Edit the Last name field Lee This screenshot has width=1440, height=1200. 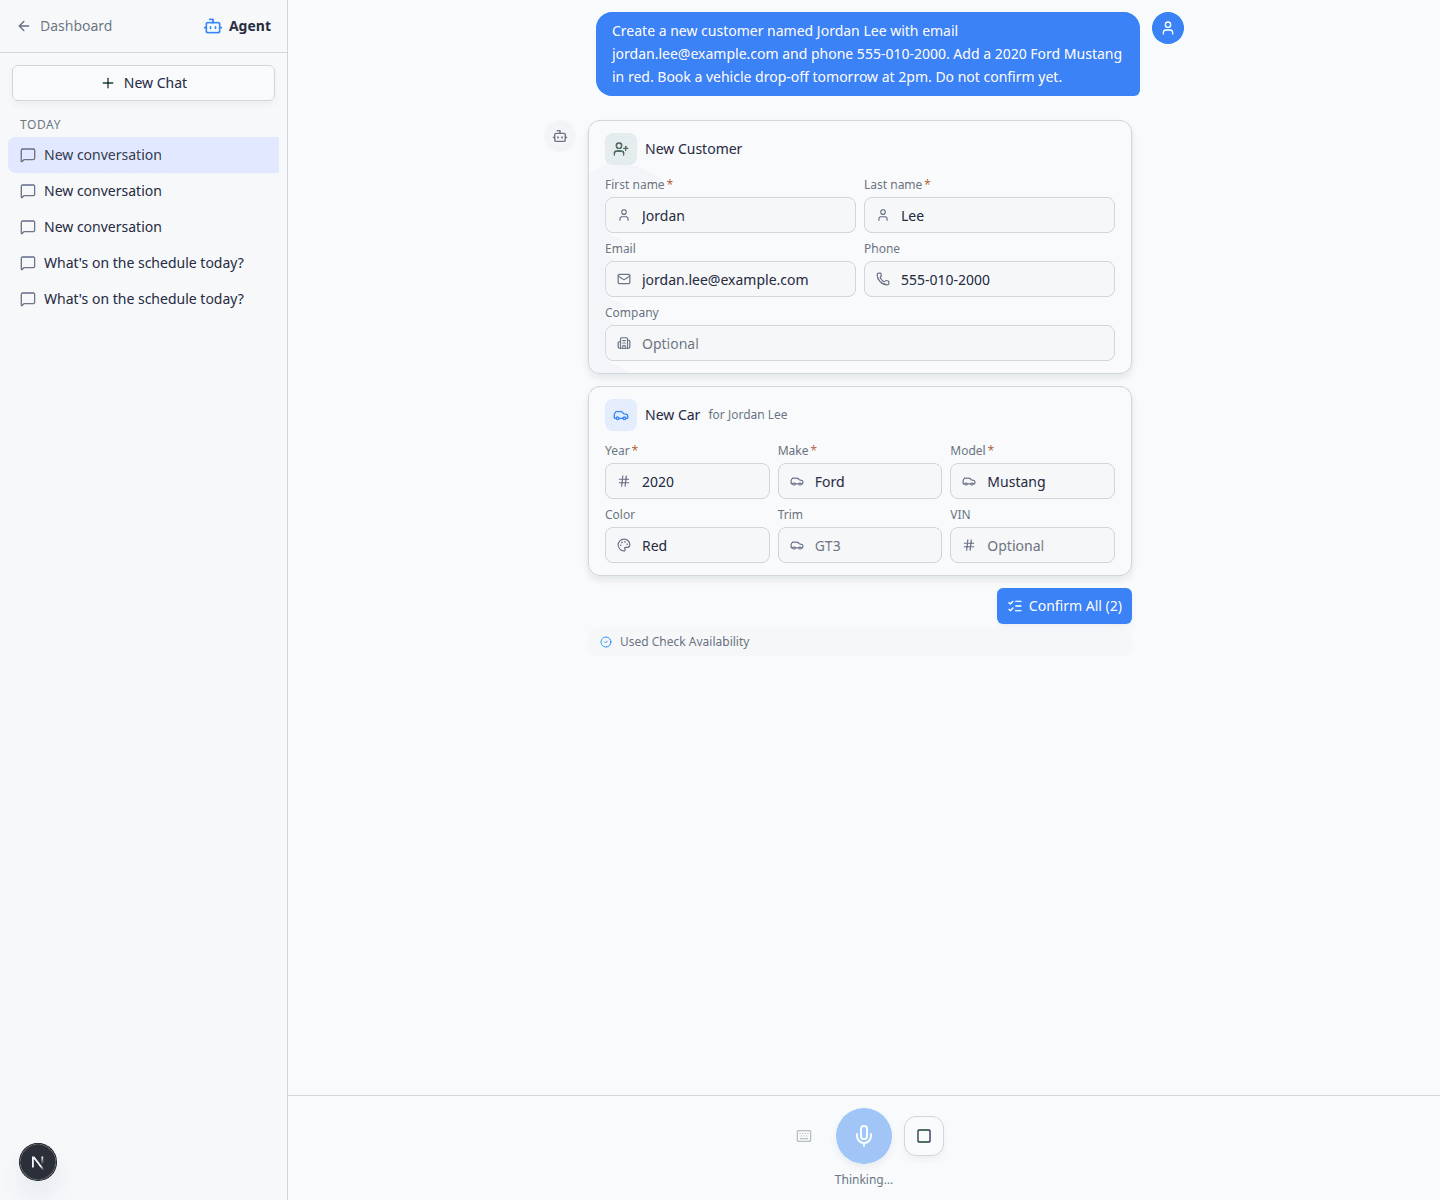click(989, 215)
